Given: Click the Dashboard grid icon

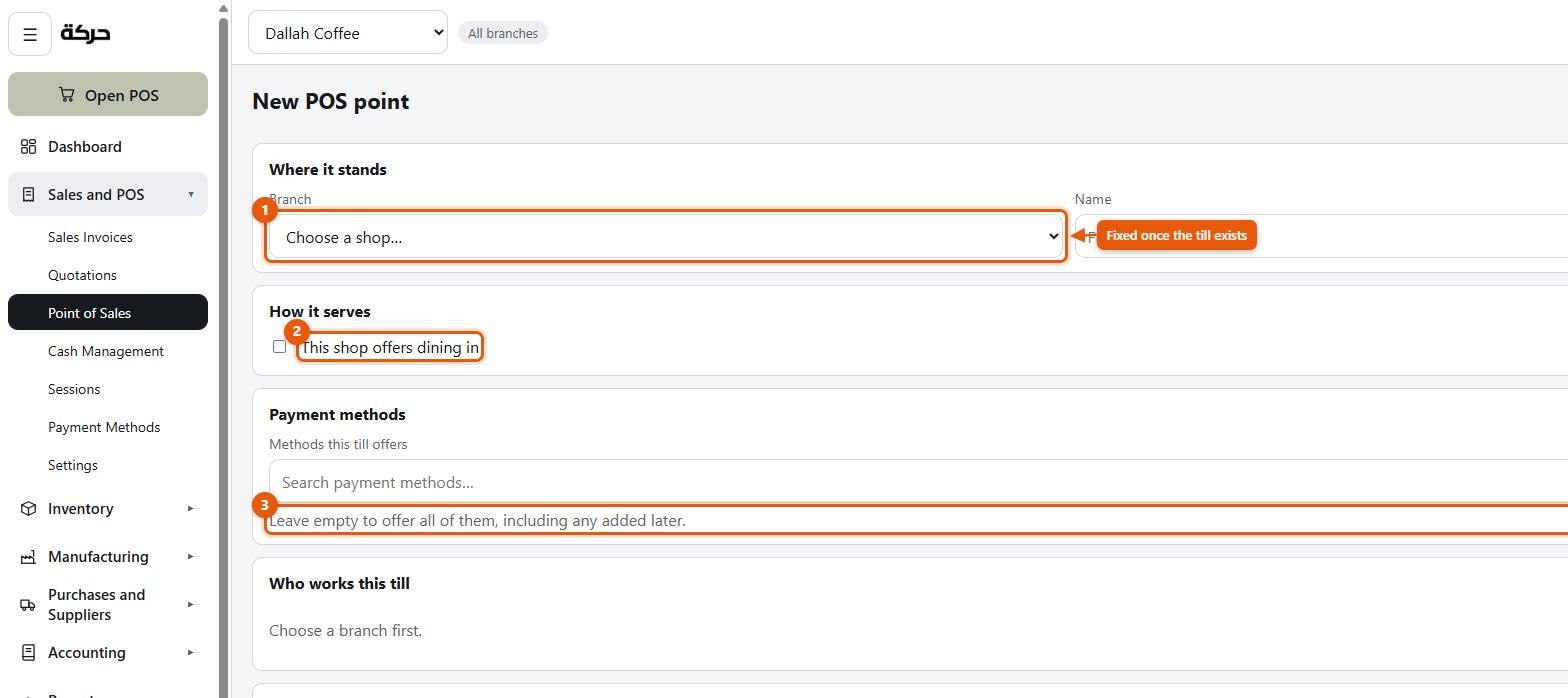Looking at the screenshot, I should (x=28, y=147).
